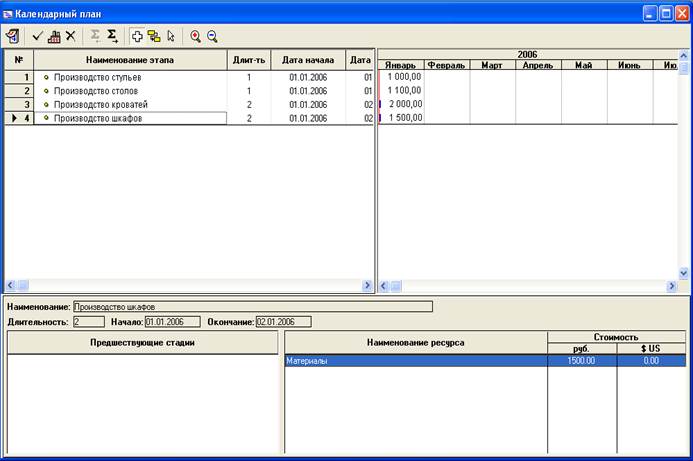Click start date 01.01.2006 of Производство столов
693x461 pixels.
[x=308, y=91]
